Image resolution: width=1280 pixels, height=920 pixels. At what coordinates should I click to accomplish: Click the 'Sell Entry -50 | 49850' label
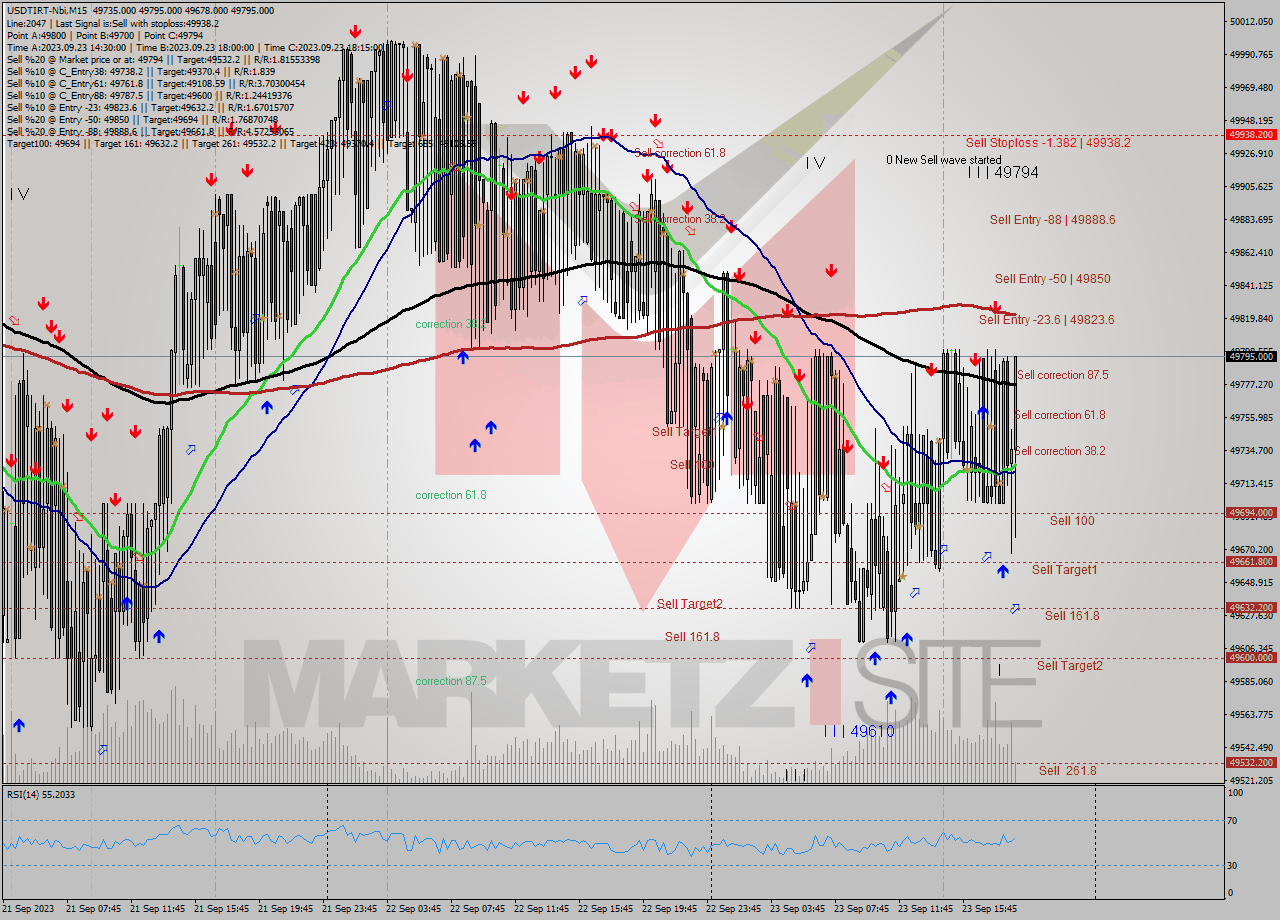[1052, 279]
